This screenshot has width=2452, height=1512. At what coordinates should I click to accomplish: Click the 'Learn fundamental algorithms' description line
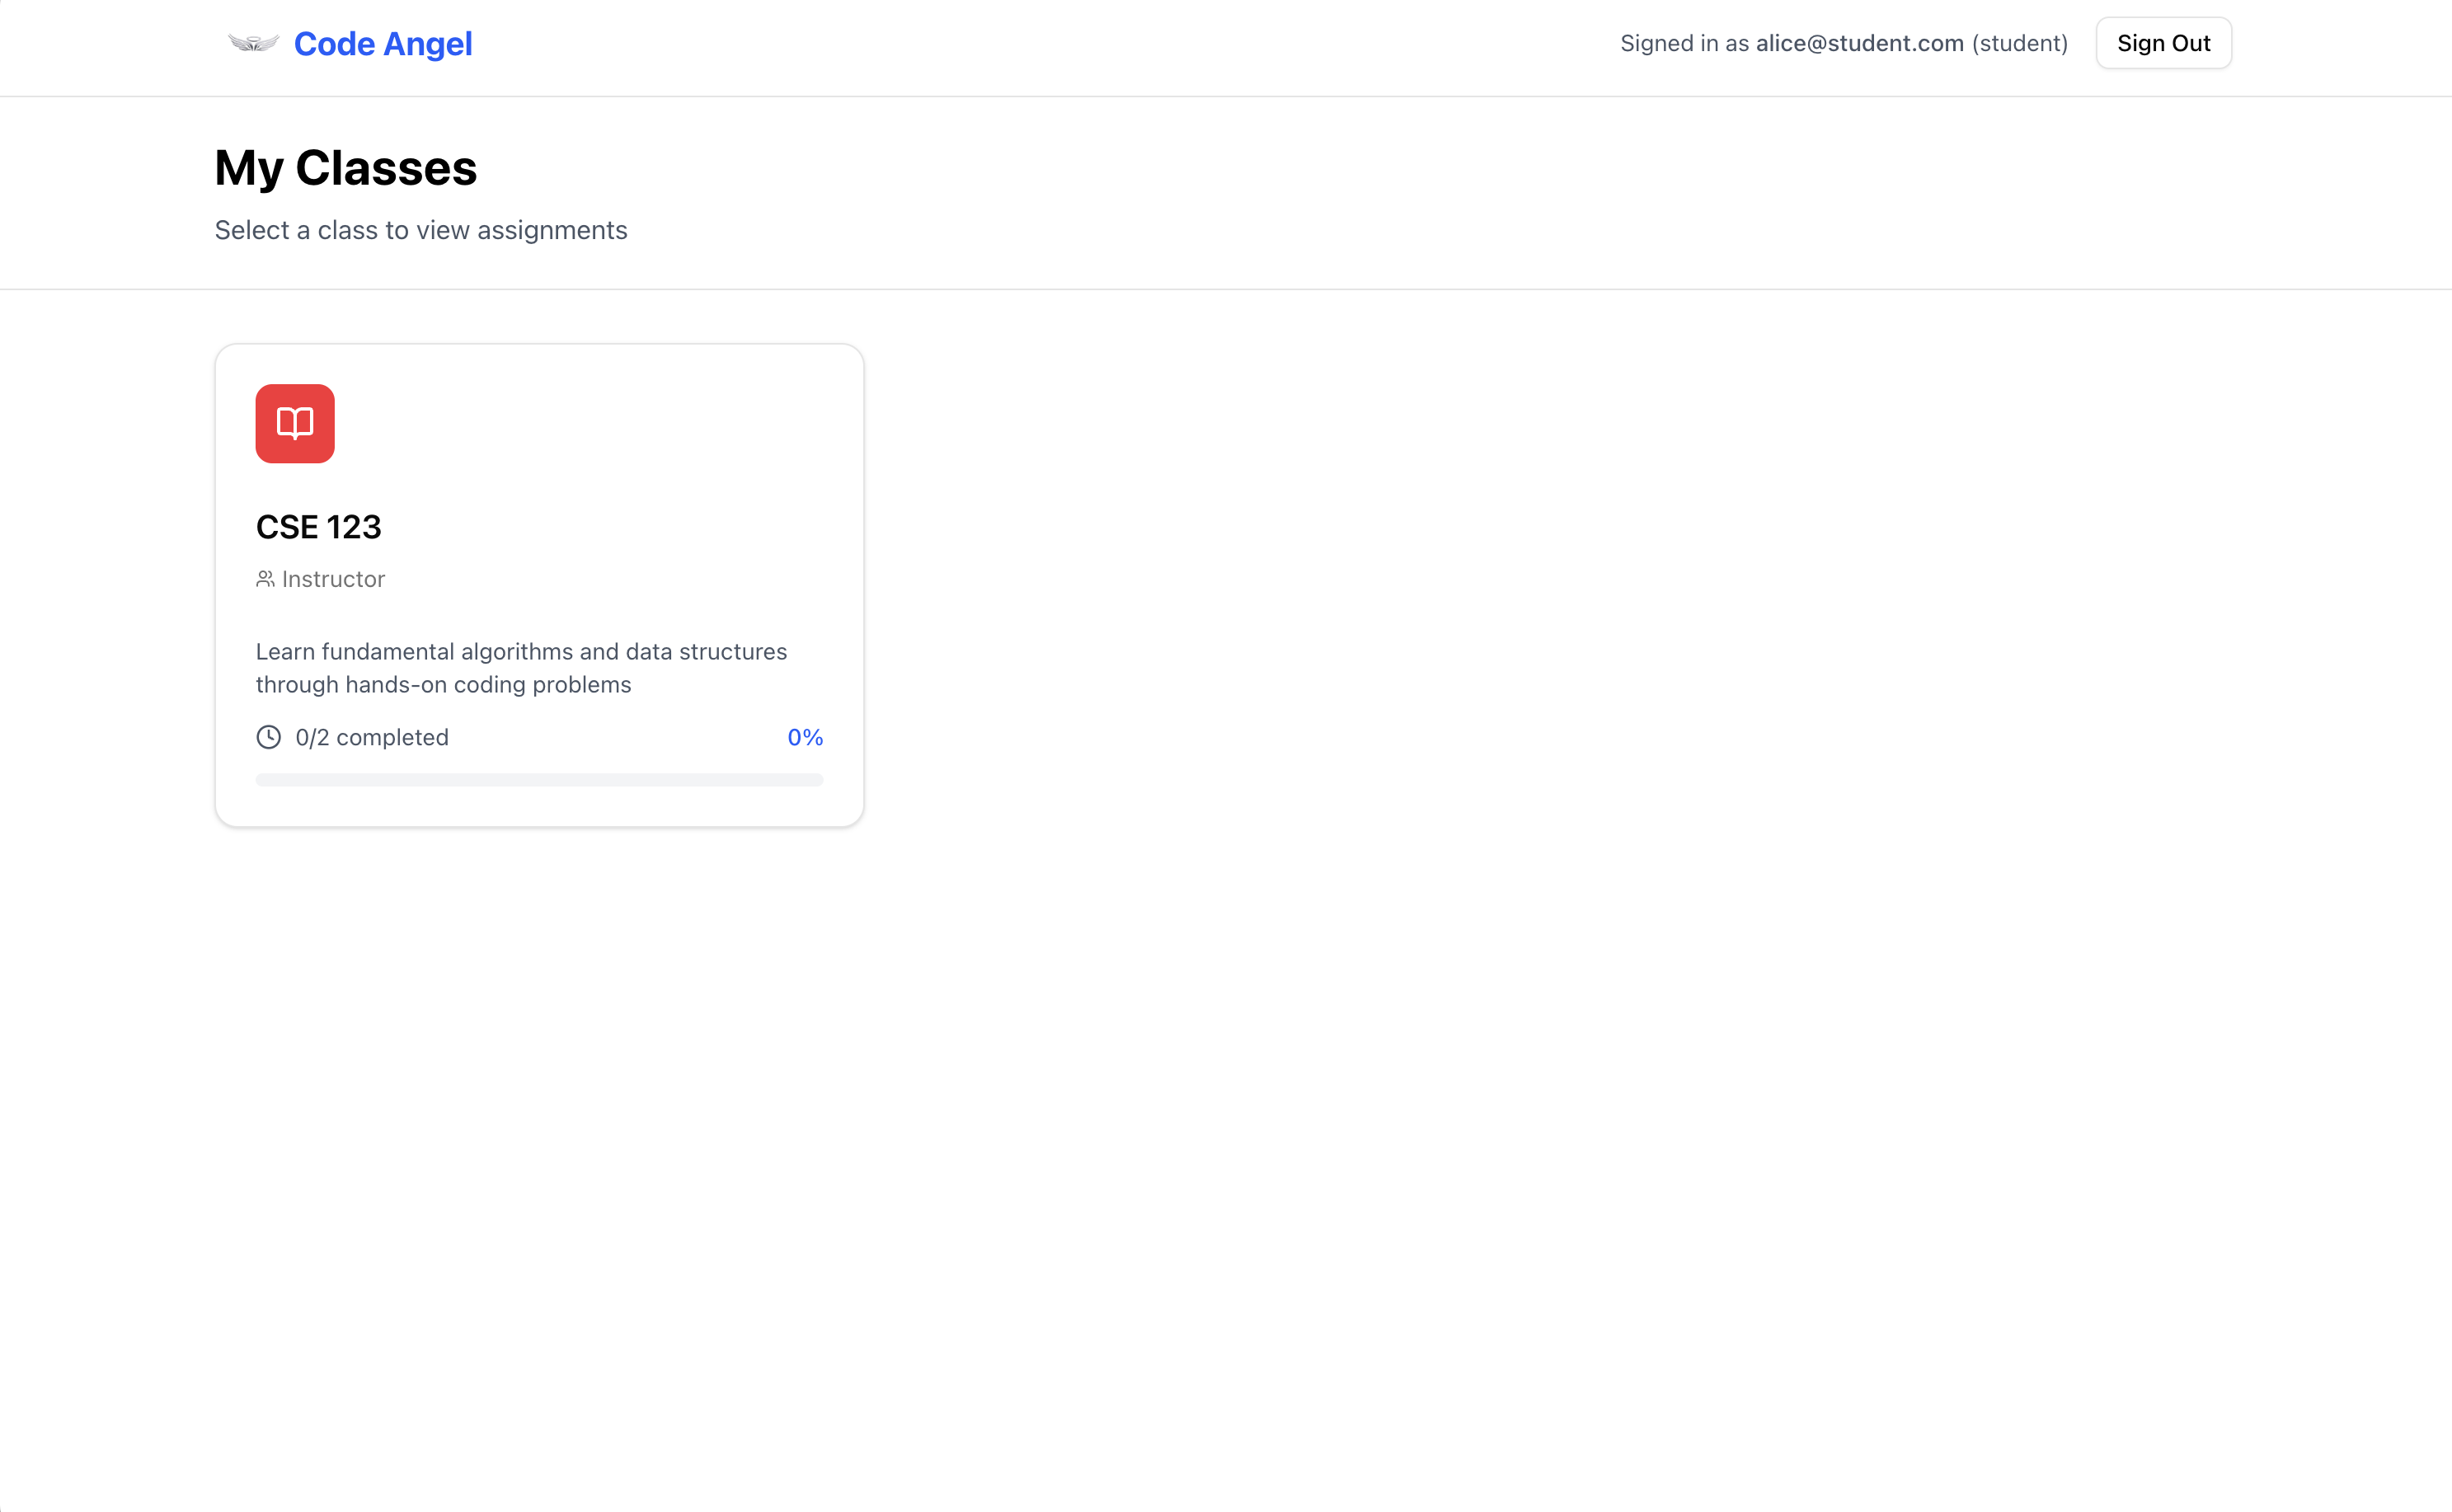point(521,652)
